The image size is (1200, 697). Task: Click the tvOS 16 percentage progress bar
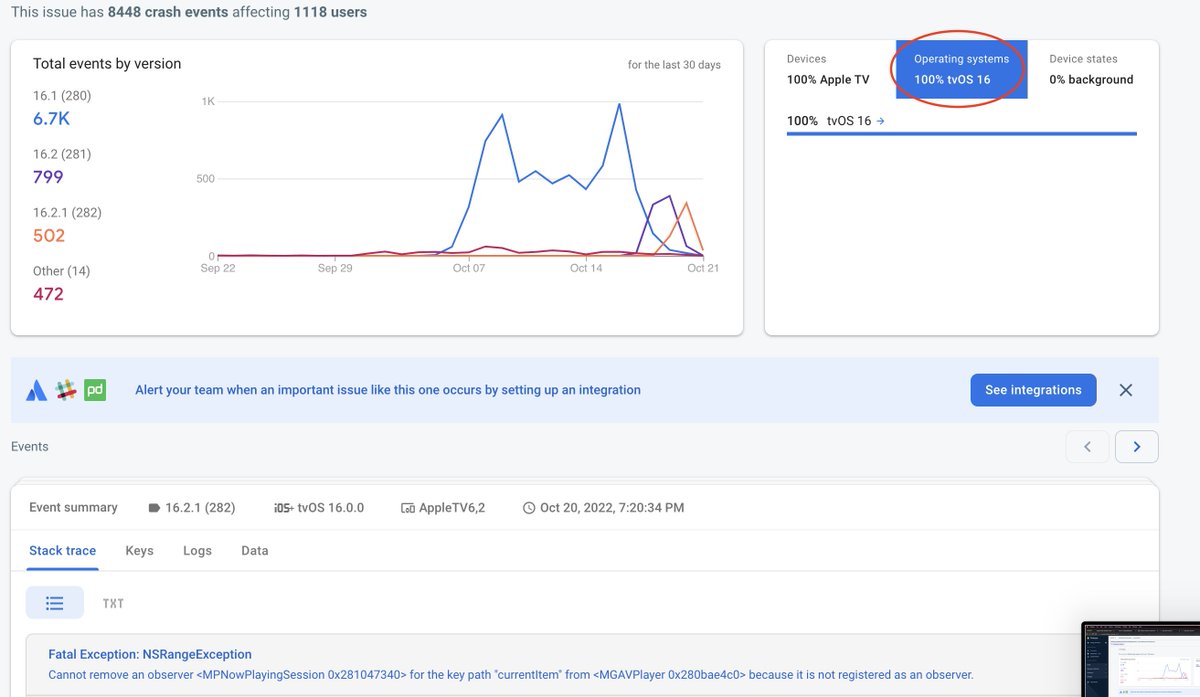962,133
